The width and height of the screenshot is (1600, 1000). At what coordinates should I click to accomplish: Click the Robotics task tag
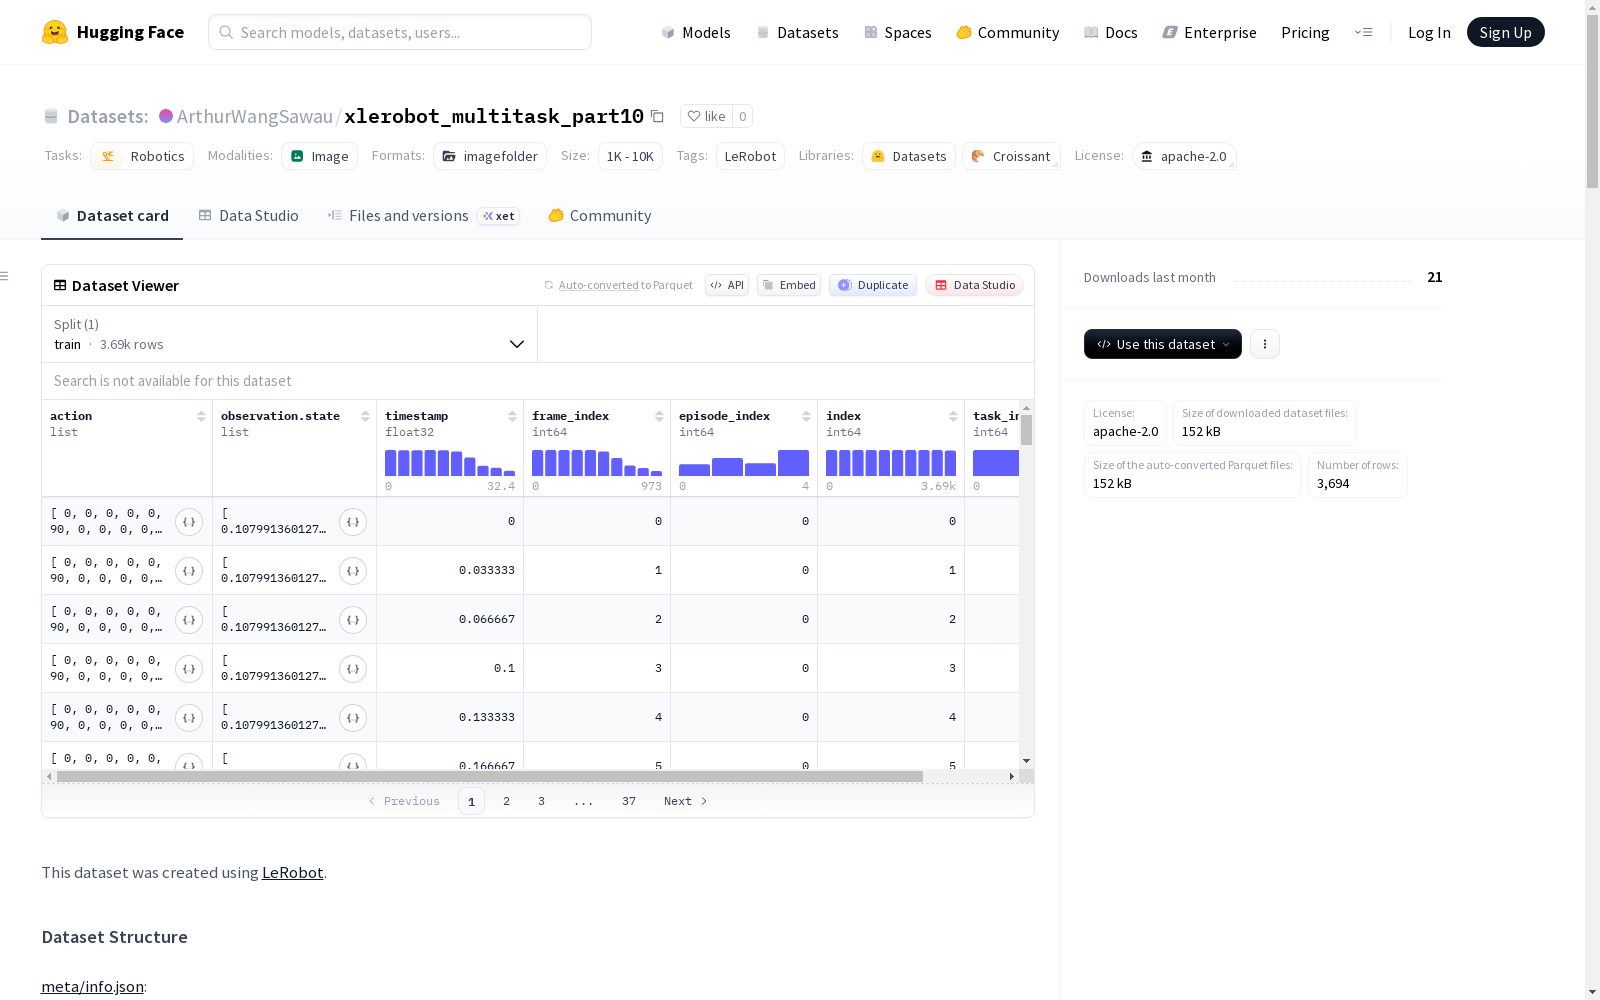click(142, 156)
